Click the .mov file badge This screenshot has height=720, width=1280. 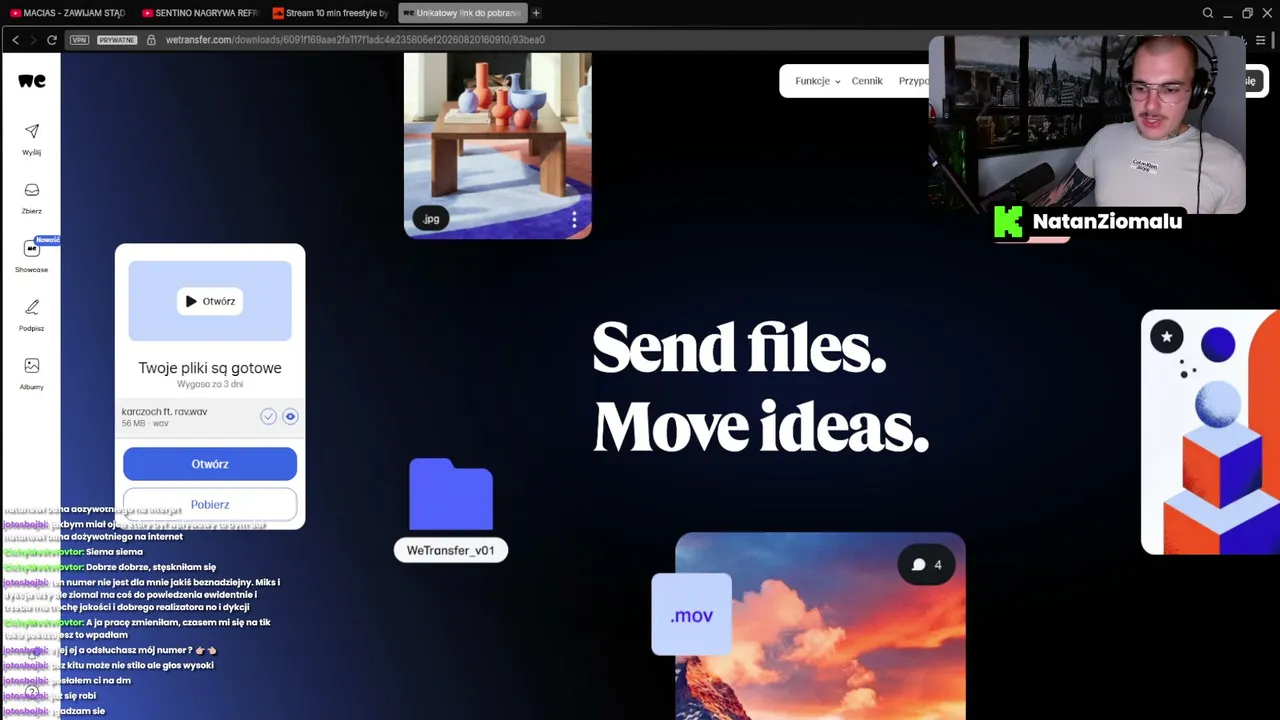[691, 615]
